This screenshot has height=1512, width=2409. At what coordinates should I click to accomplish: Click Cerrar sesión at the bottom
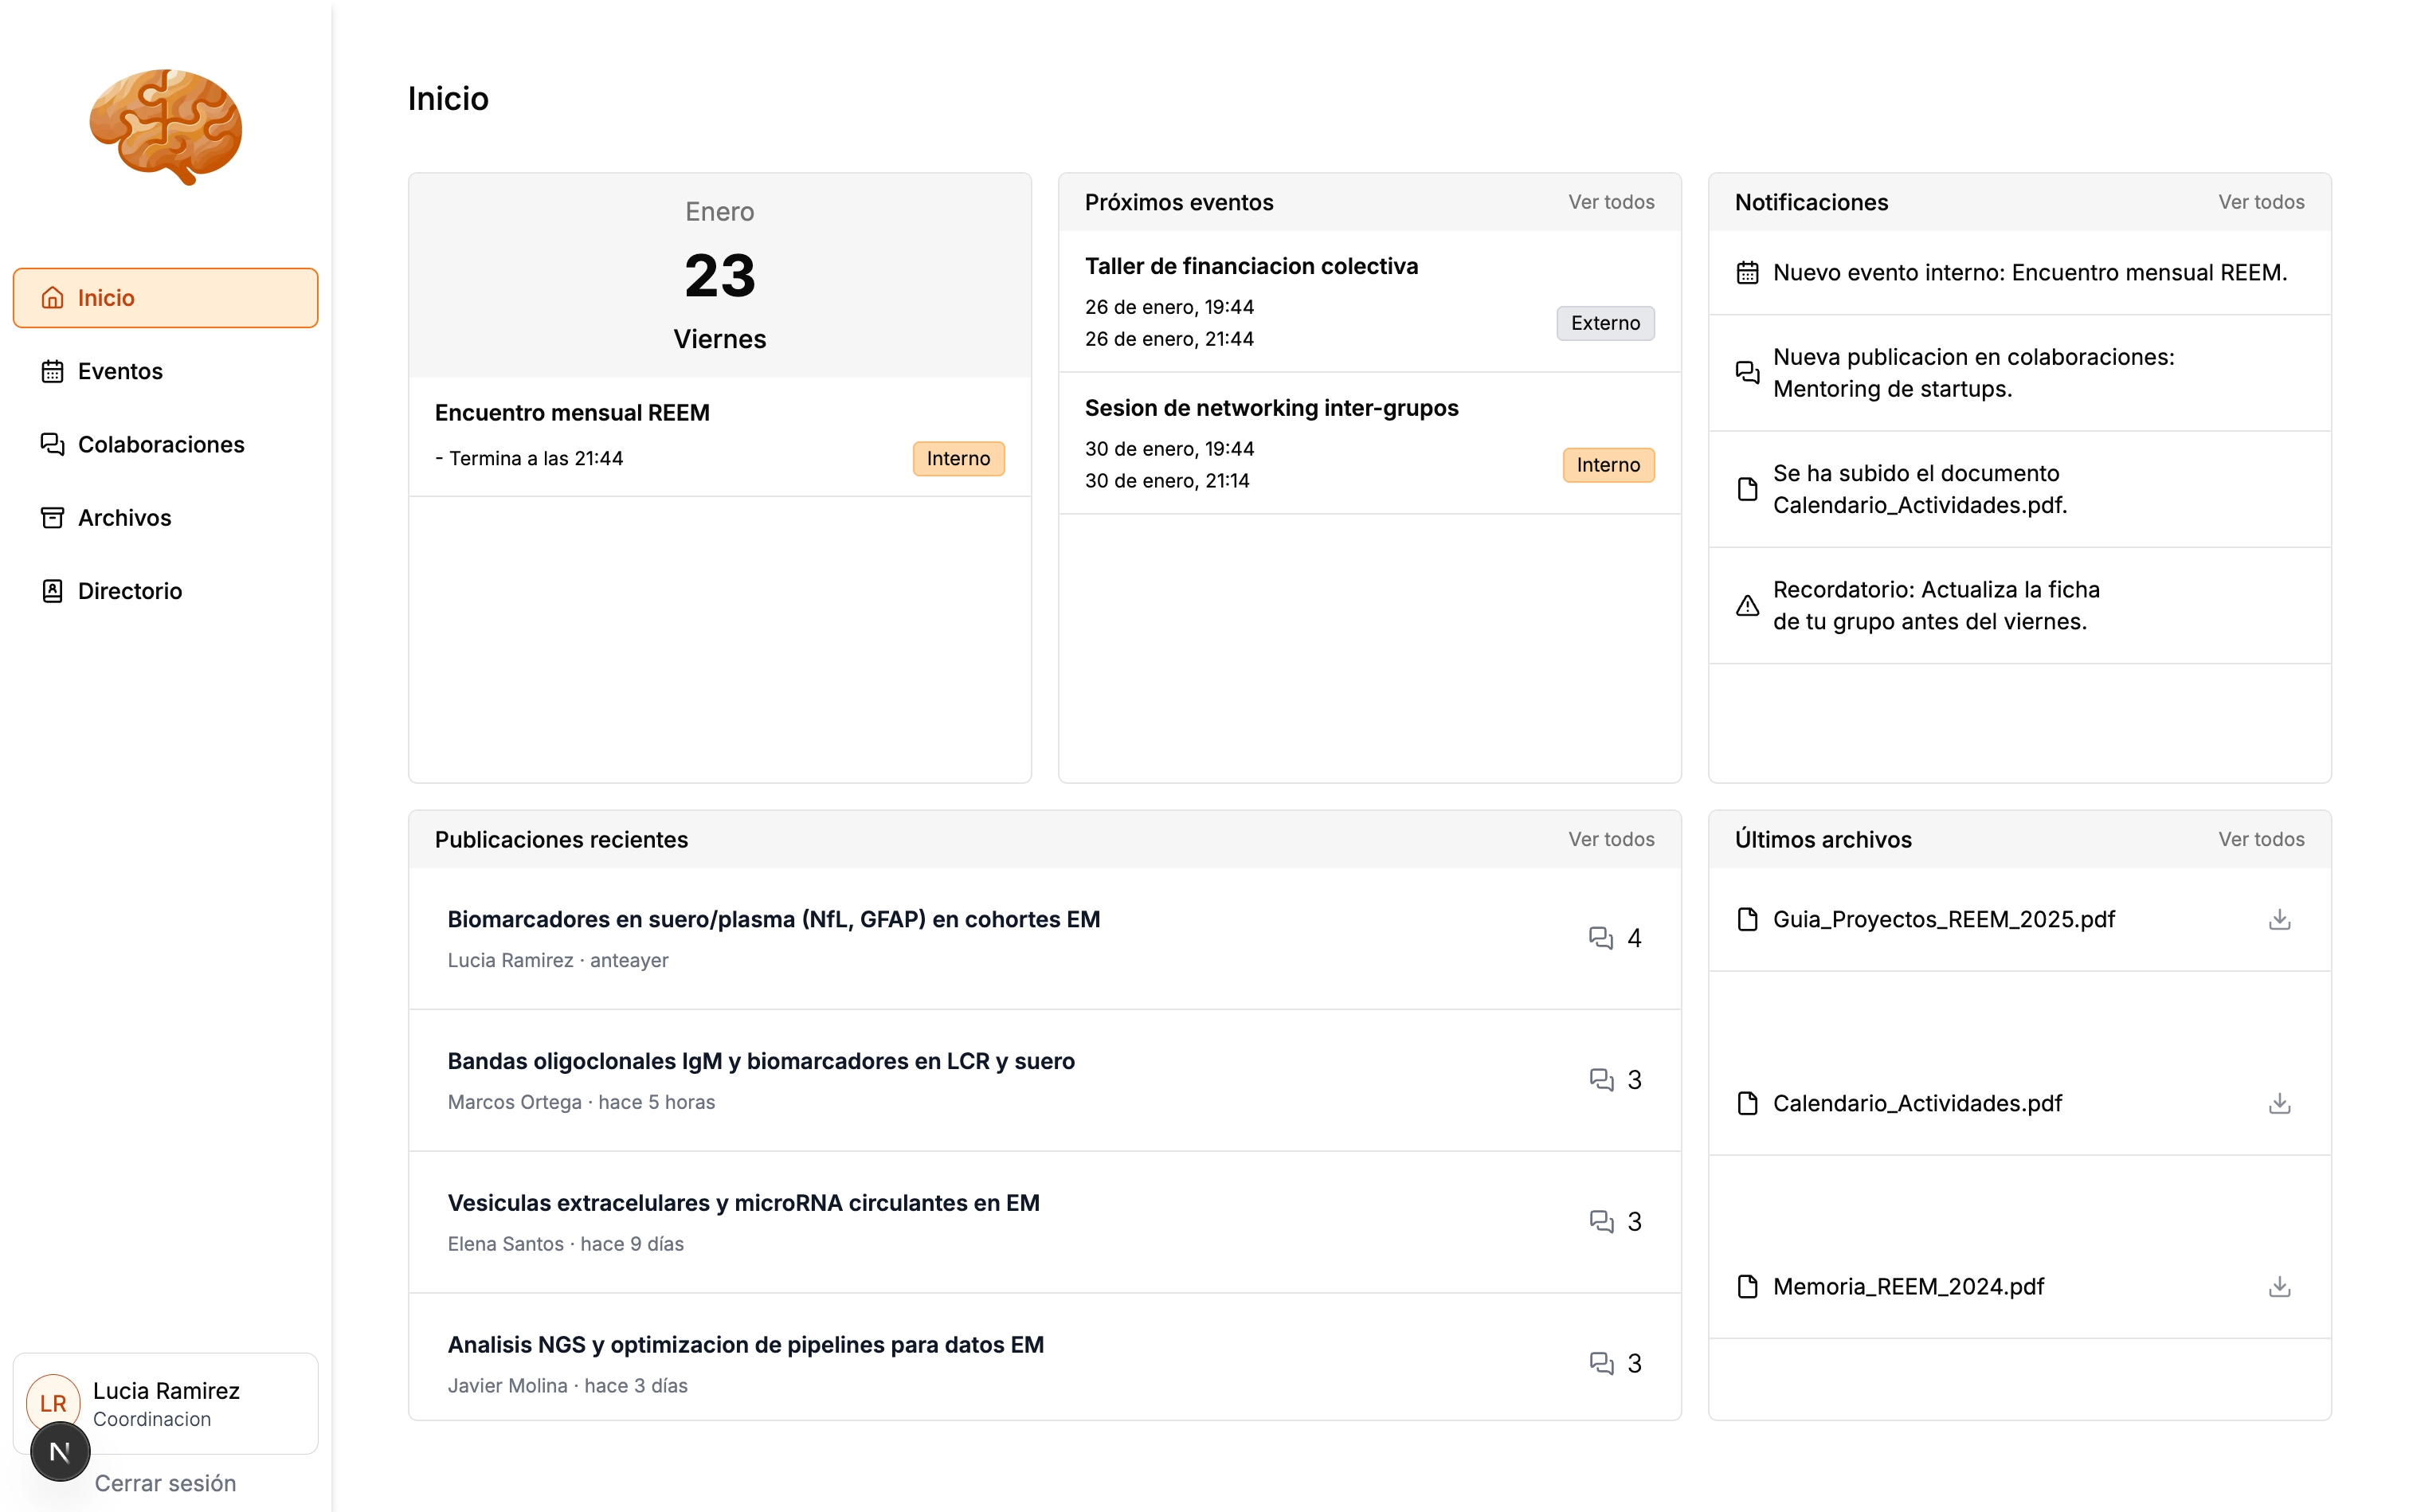click(165, 1483)
